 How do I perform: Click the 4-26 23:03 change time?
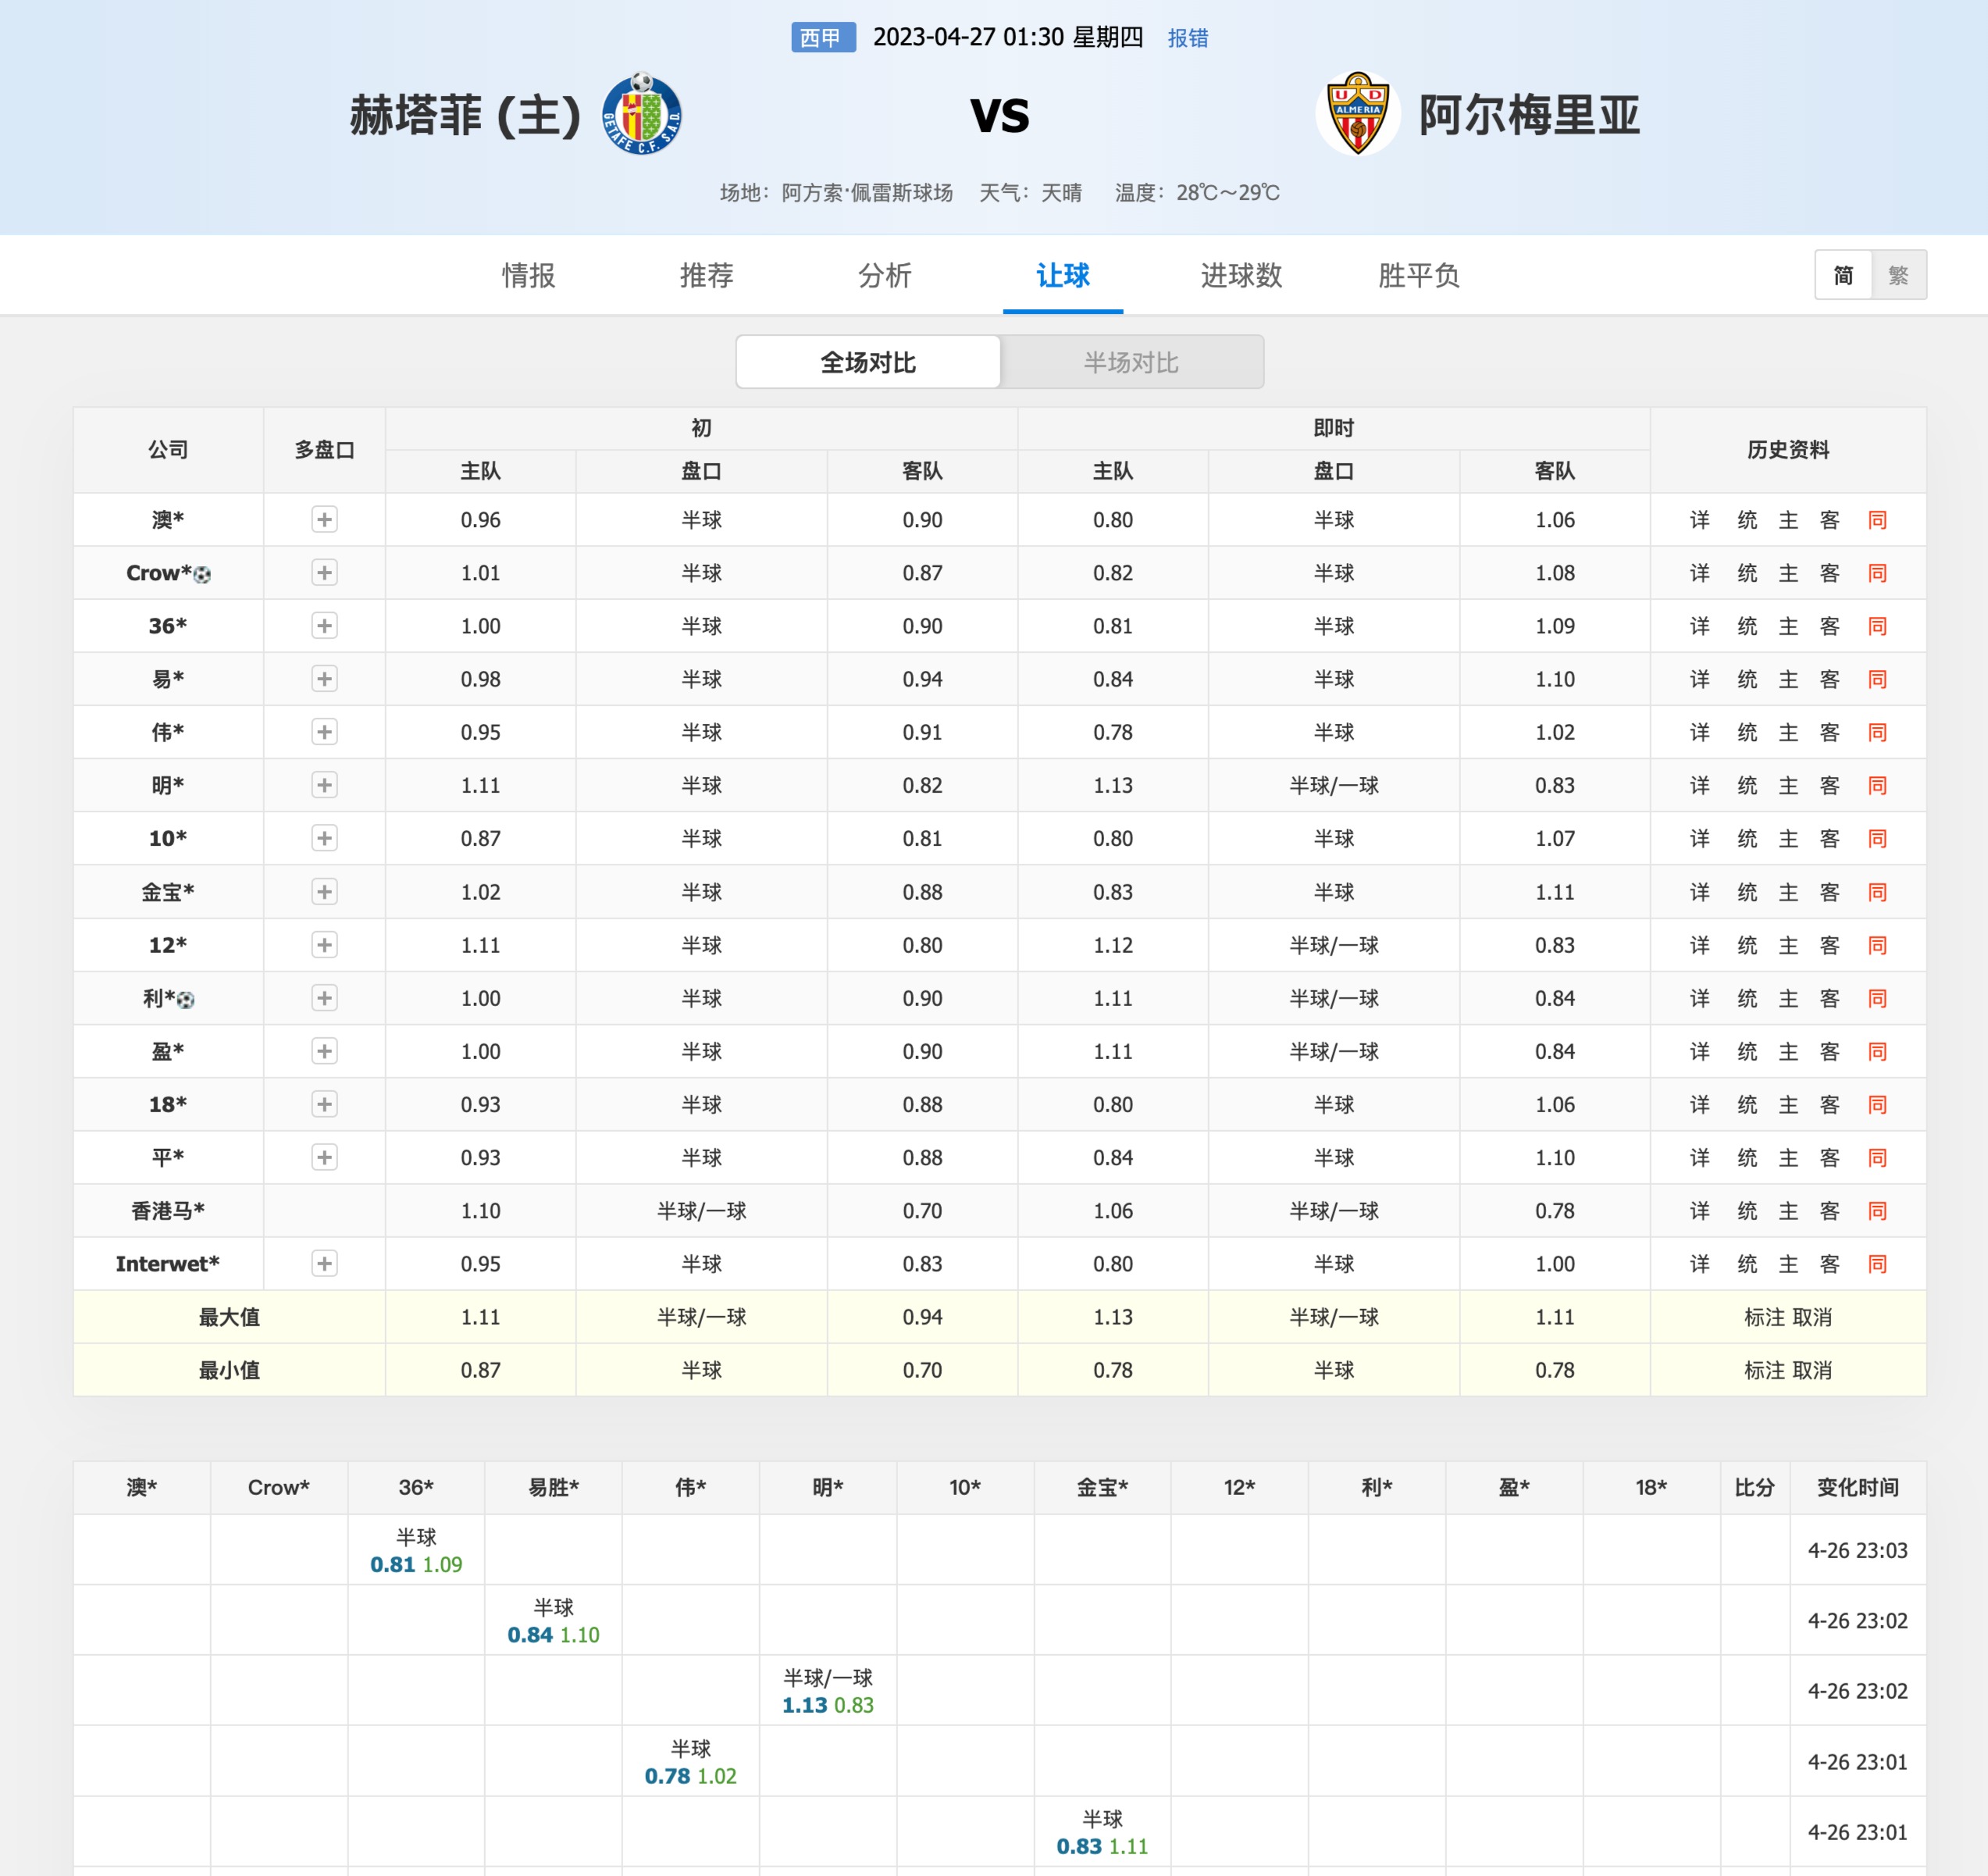(1857, 1550)
